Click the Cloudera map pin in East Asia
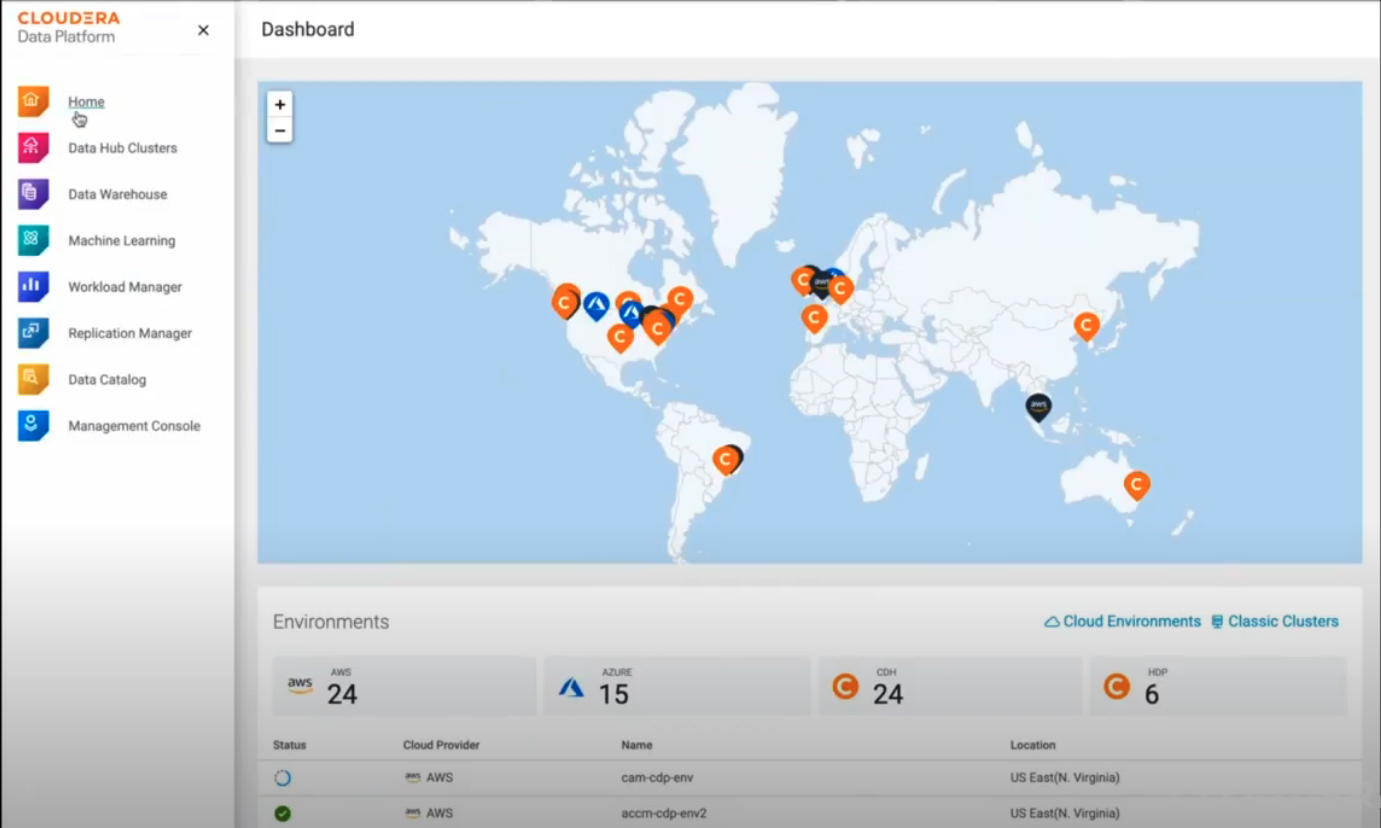This screenshot has width=1381, height=828. (1086, 326)
